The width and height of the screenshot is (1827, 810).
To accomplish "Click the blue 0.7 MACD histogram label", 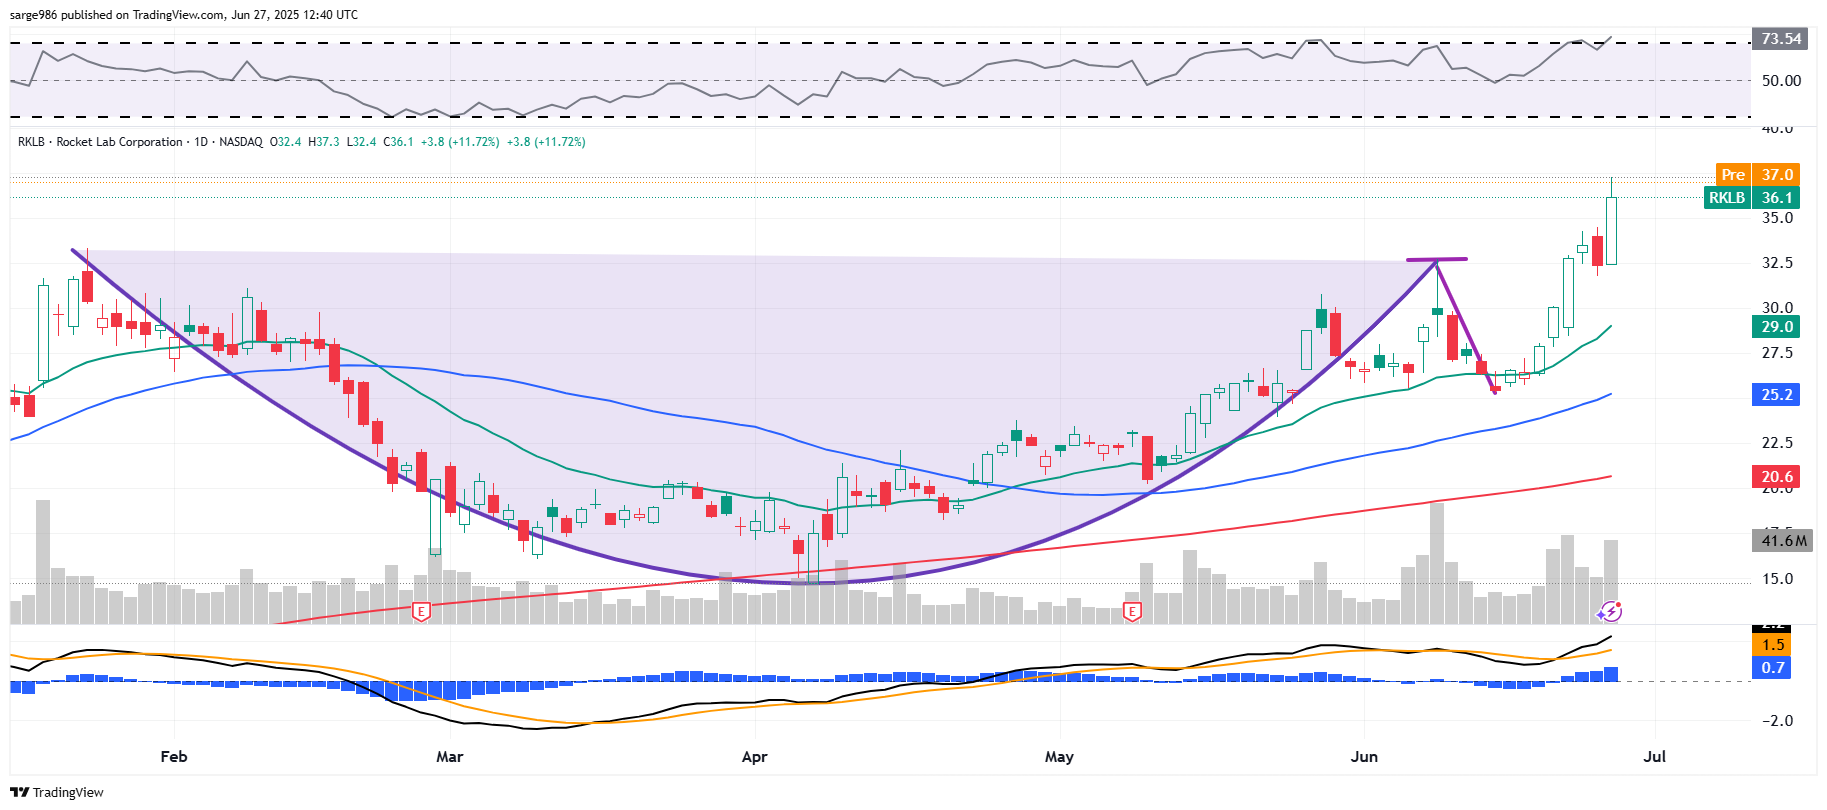I will 1772,668.
